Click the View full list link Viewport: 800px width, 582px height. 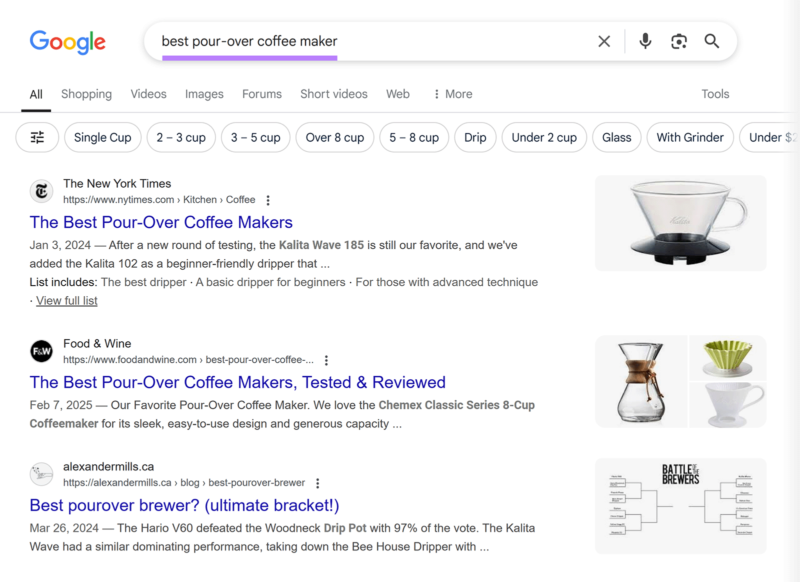point(66,301)
